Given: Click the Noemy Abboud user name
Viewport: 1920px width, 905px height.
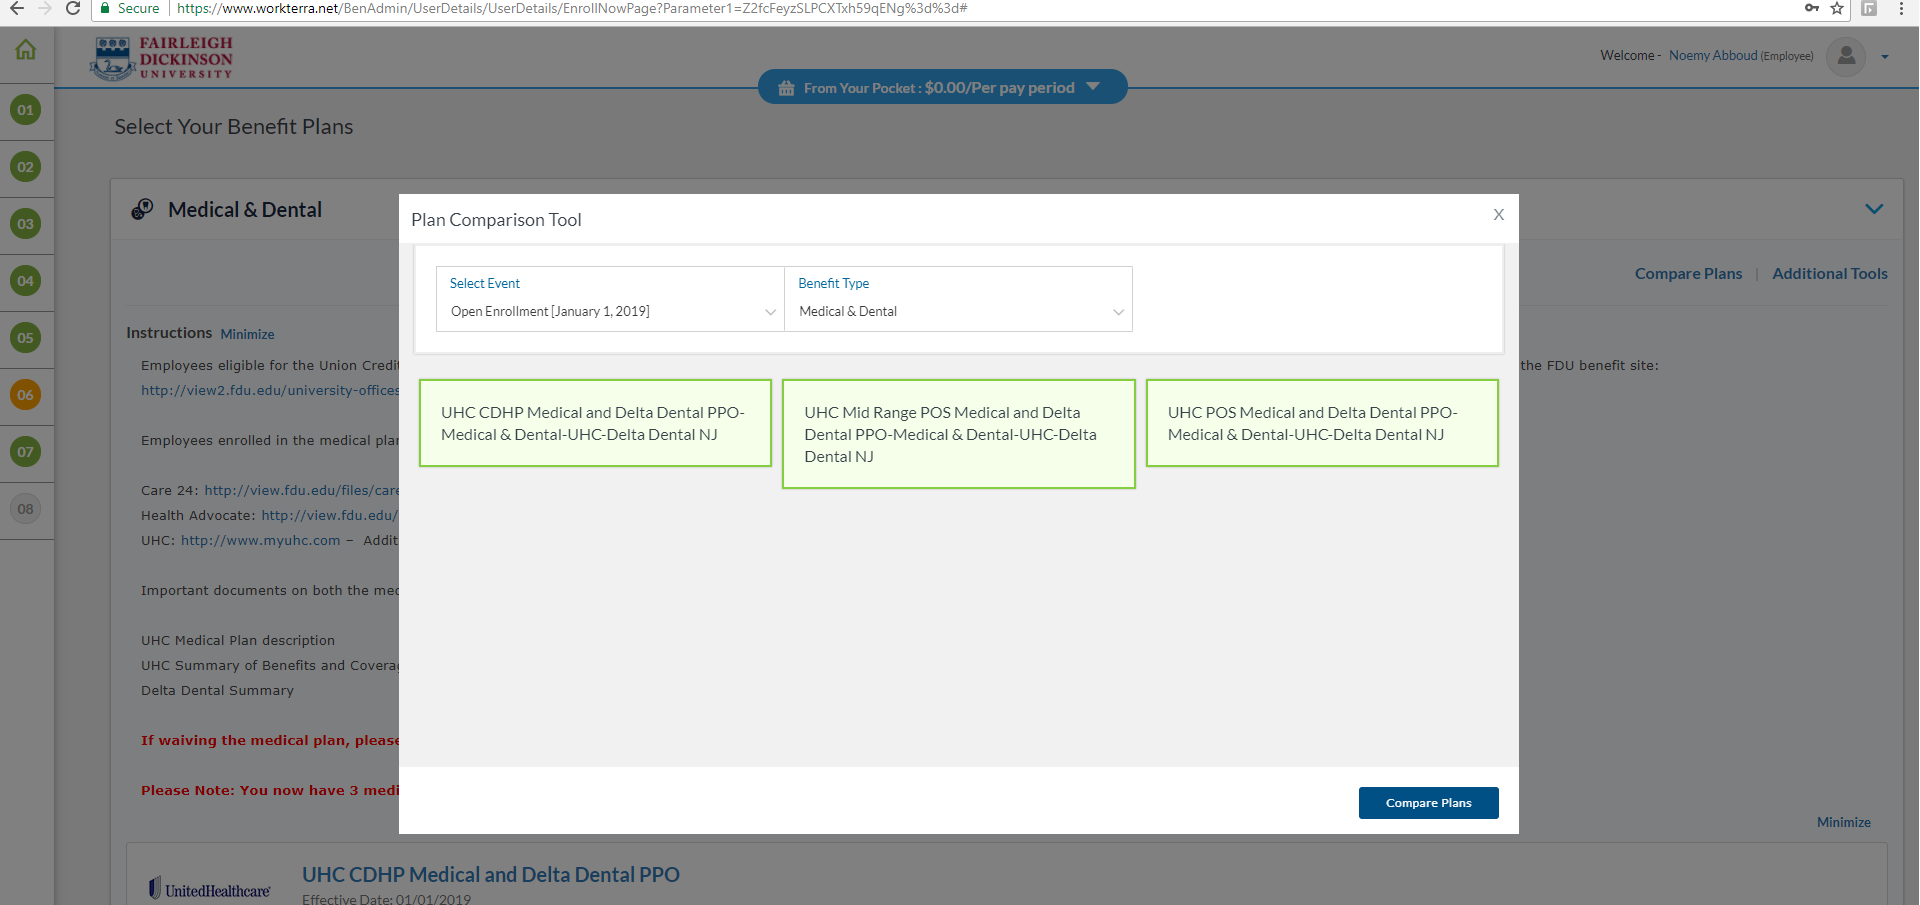Looking at the screenshot, I should click(1713, 56).
